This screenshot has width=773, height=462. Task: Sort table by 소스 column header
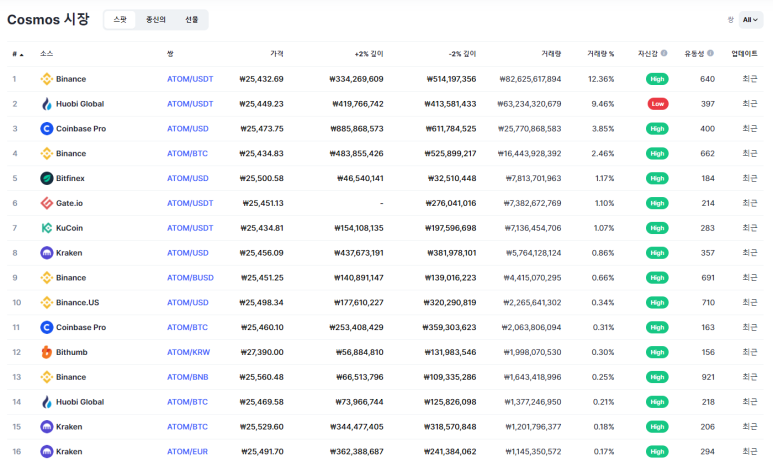click(46, 54)
